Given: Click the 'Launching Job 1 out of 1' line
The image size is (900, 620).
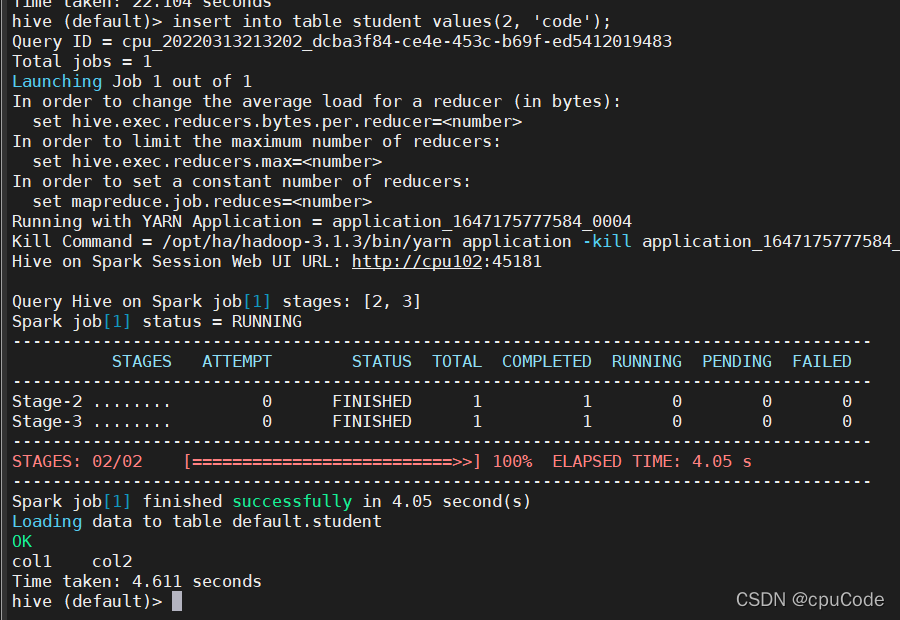Looking at the screenshot, I should pyautogui.click(x=132, y=82).
